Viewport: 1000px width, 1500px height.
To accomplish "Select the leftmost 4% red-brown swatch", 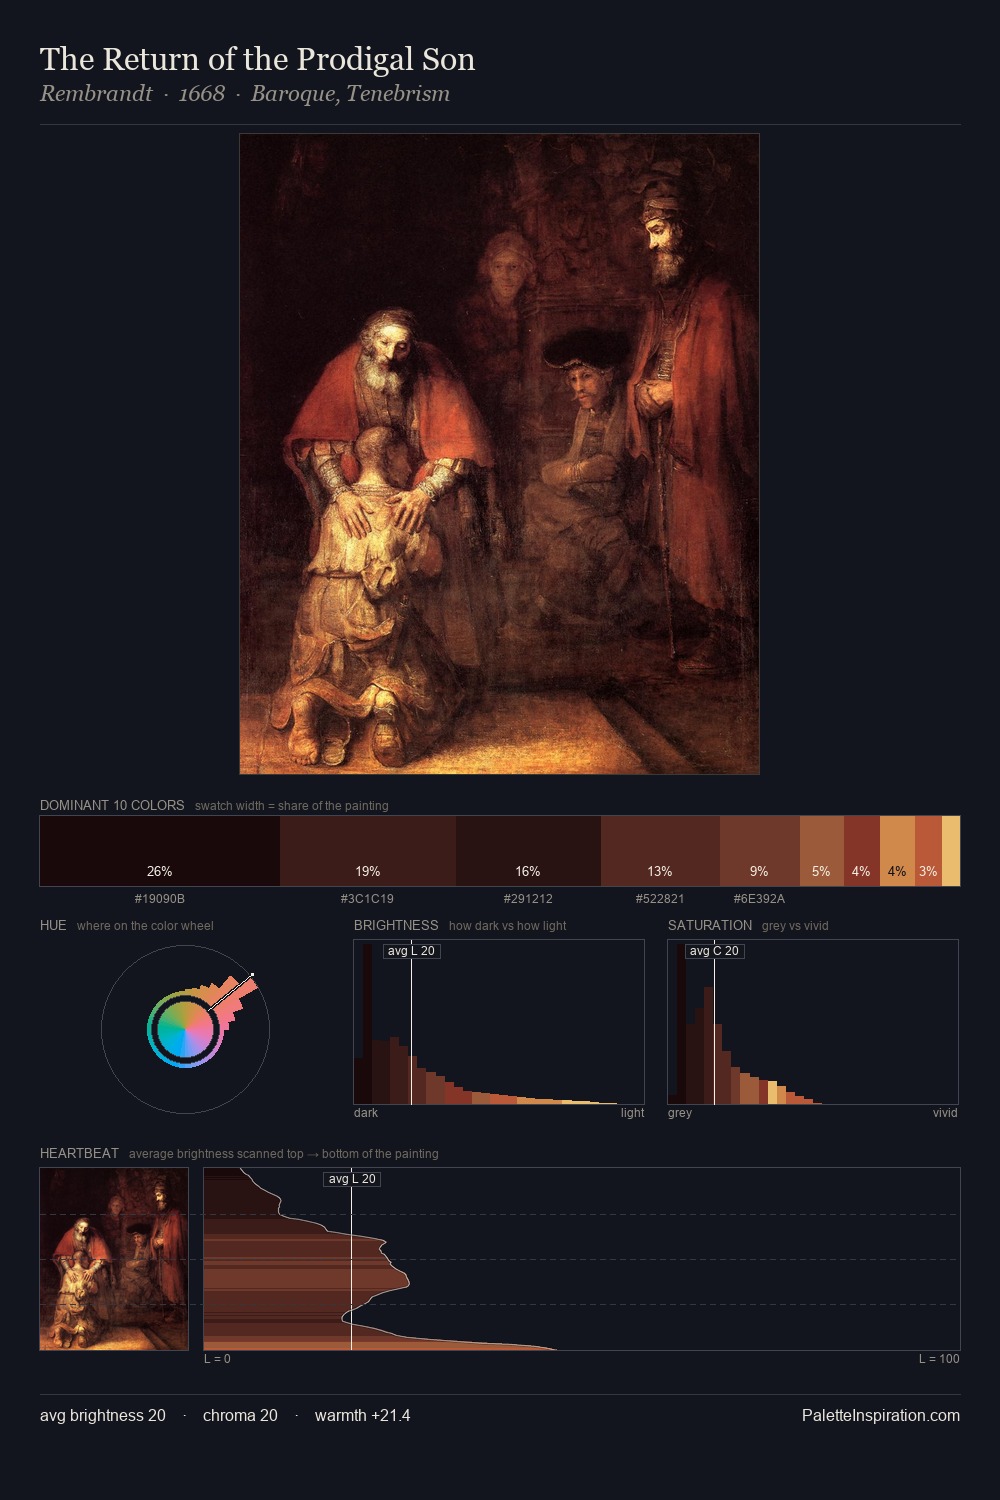I will 862,851.
